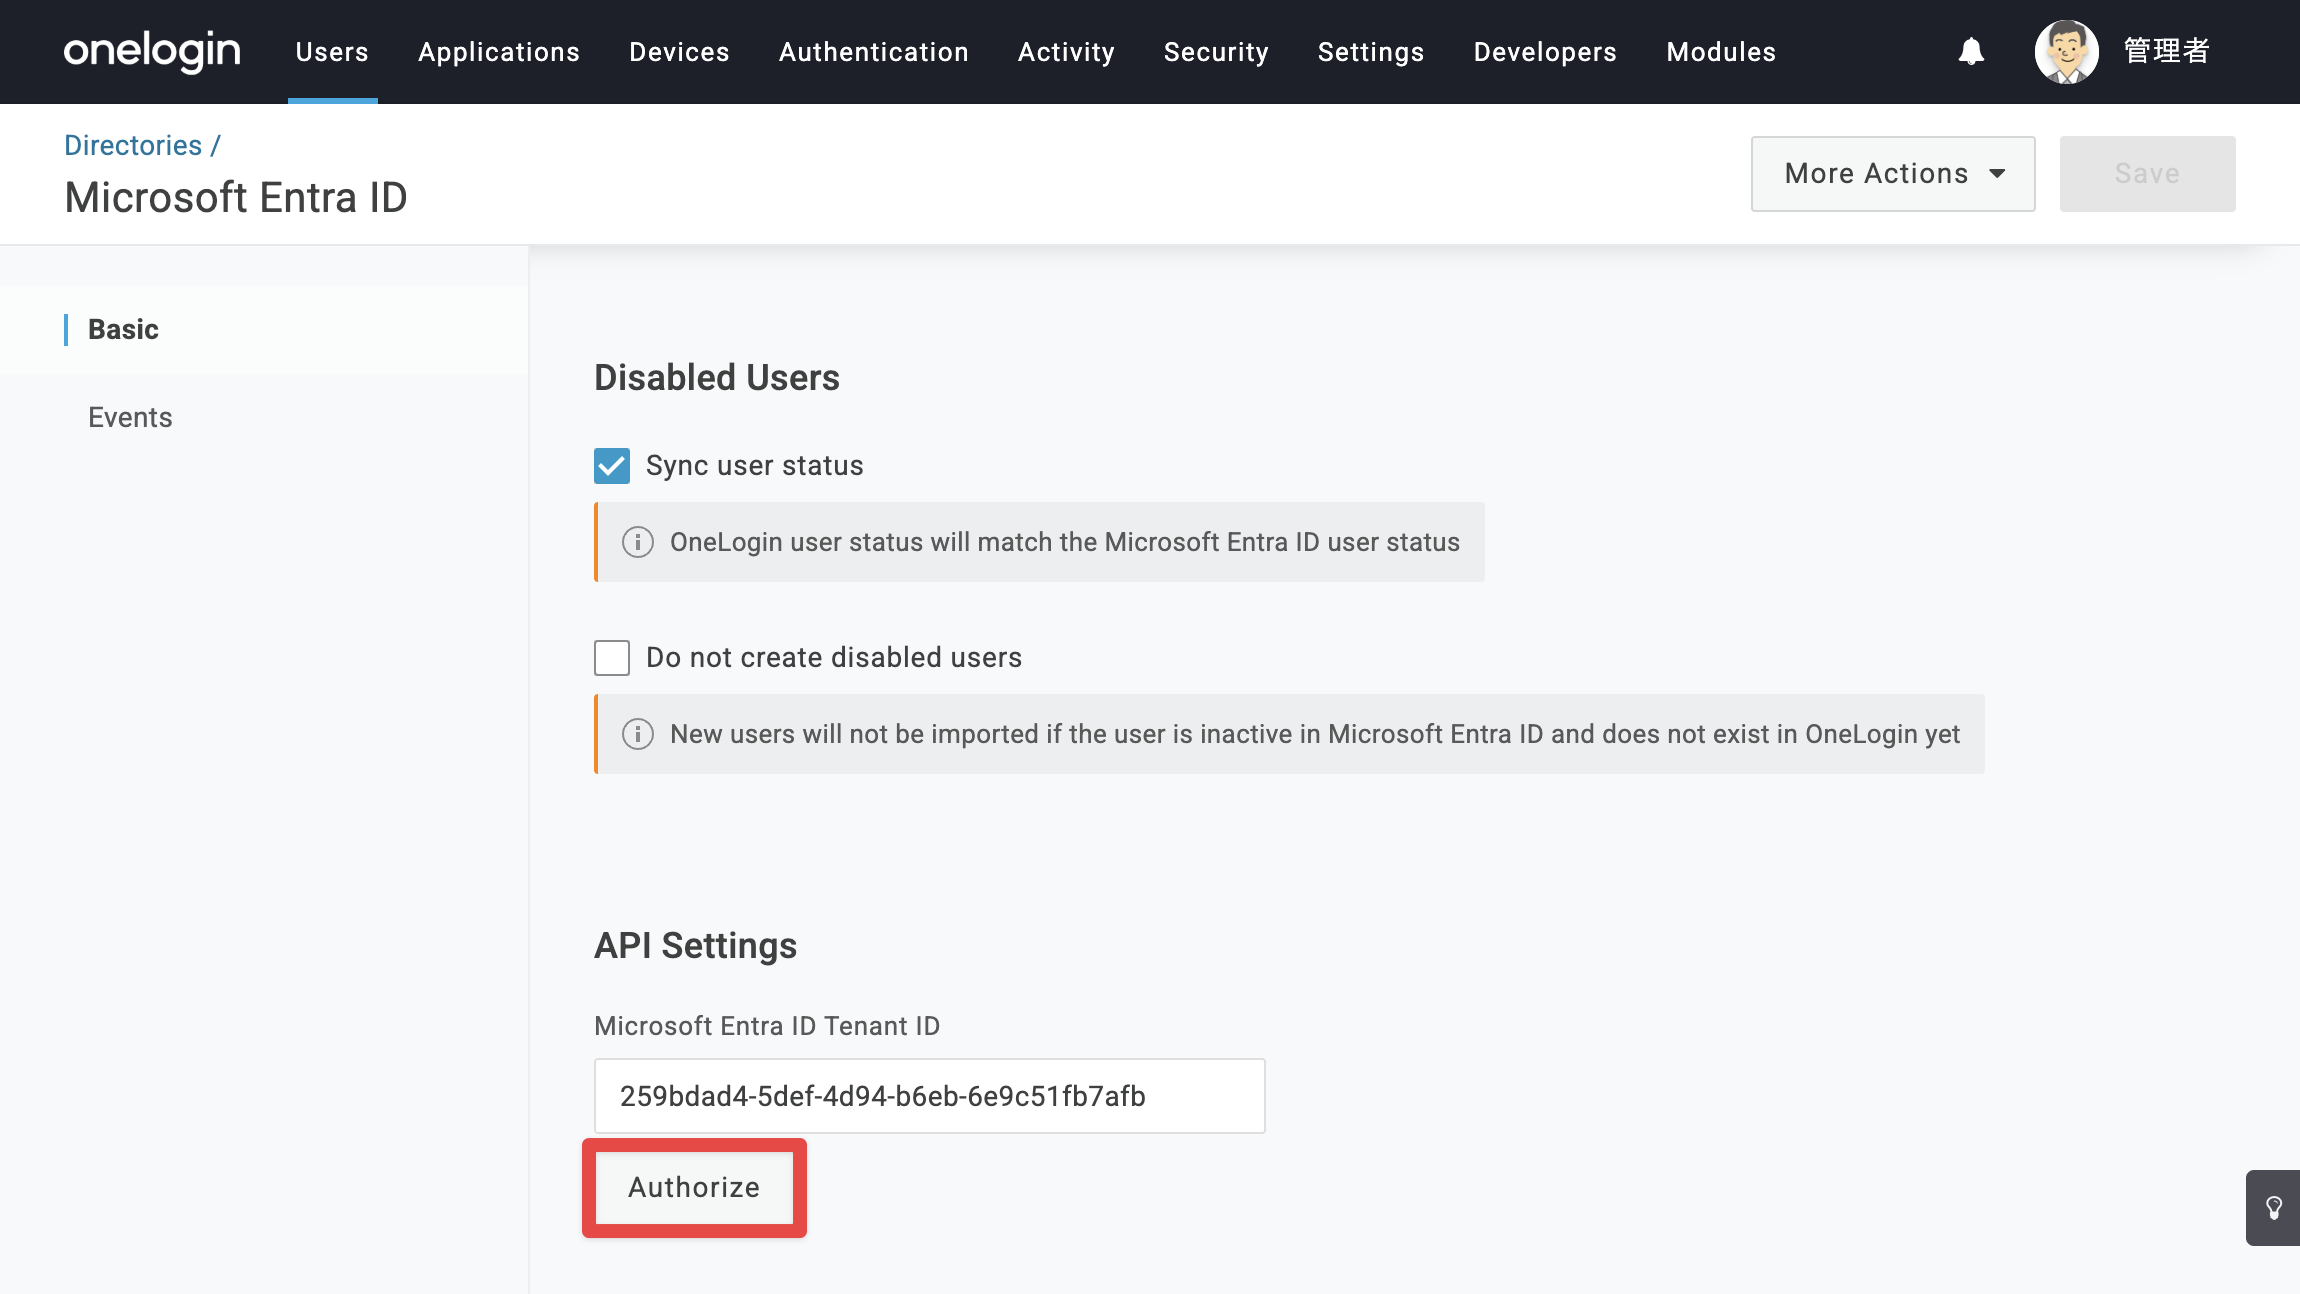The height and width of the screenshot is (1294, 2300).
Task: Open the Devices menu
Action: pos(680,52)
